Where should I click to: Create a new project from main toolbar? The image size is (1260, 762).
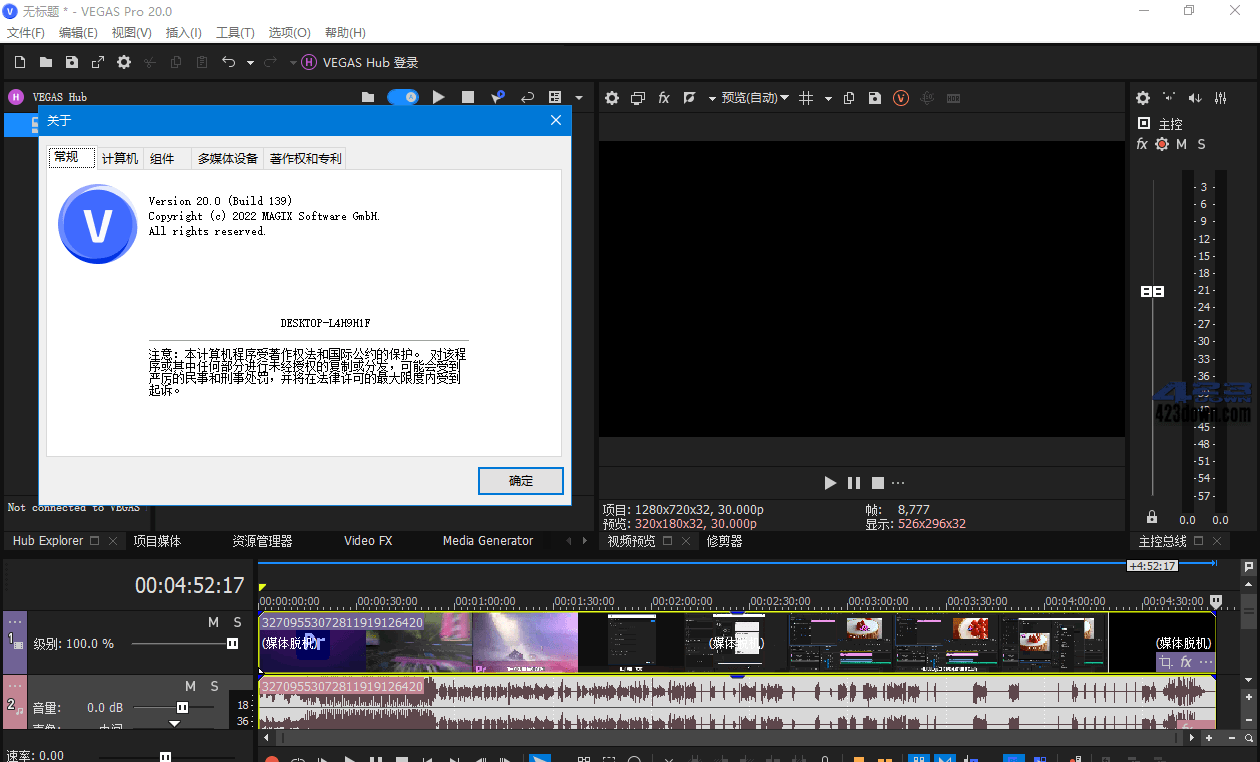(x=19, y=62)
